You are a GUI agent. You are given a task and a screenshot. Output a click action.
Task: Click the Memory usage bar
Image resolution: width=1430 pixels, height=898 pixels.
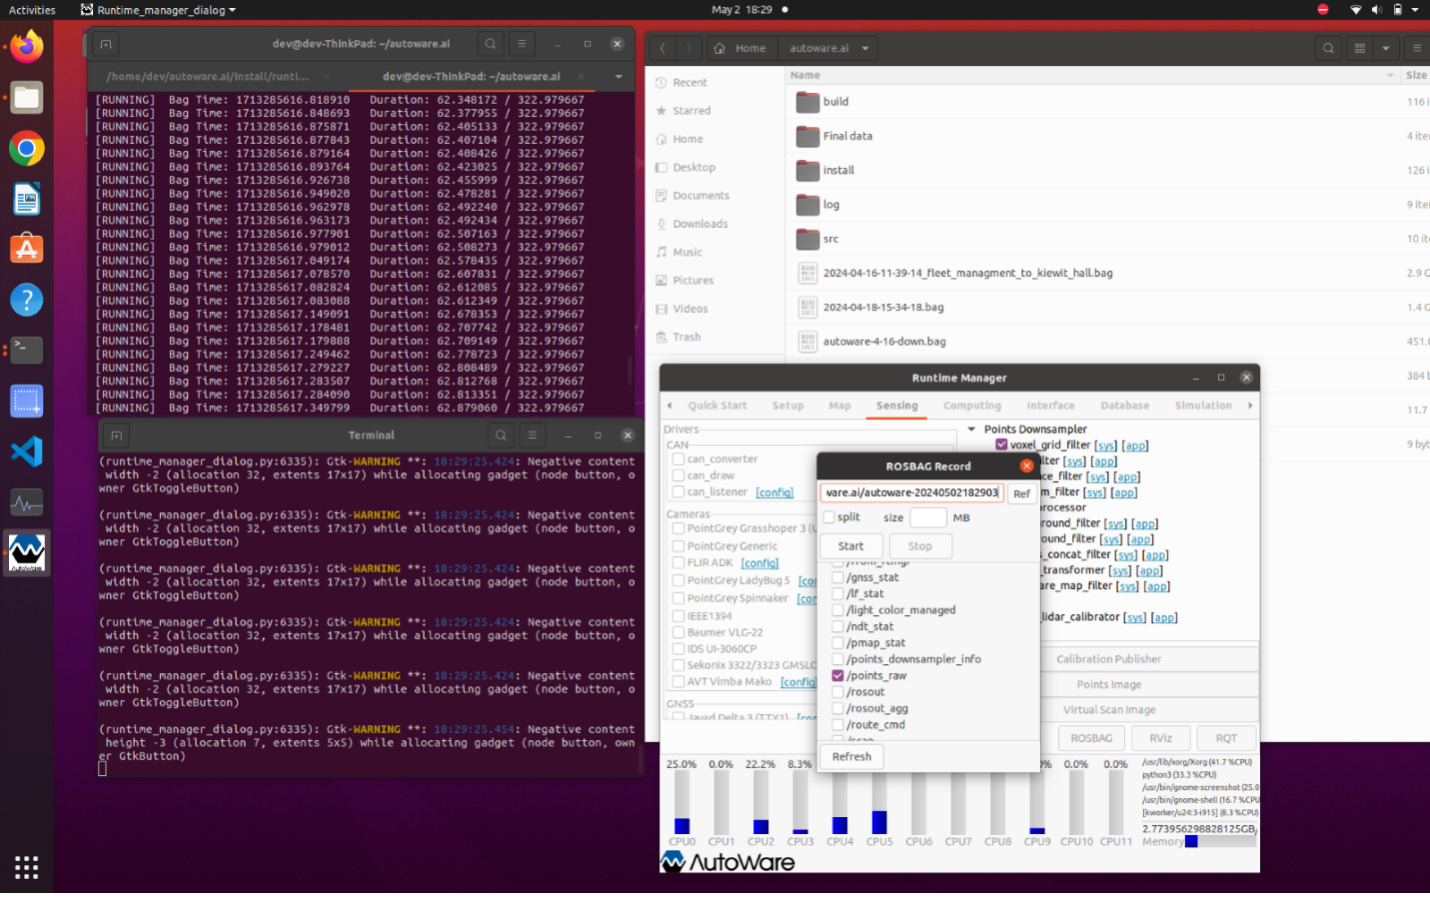coord(1220,842)
